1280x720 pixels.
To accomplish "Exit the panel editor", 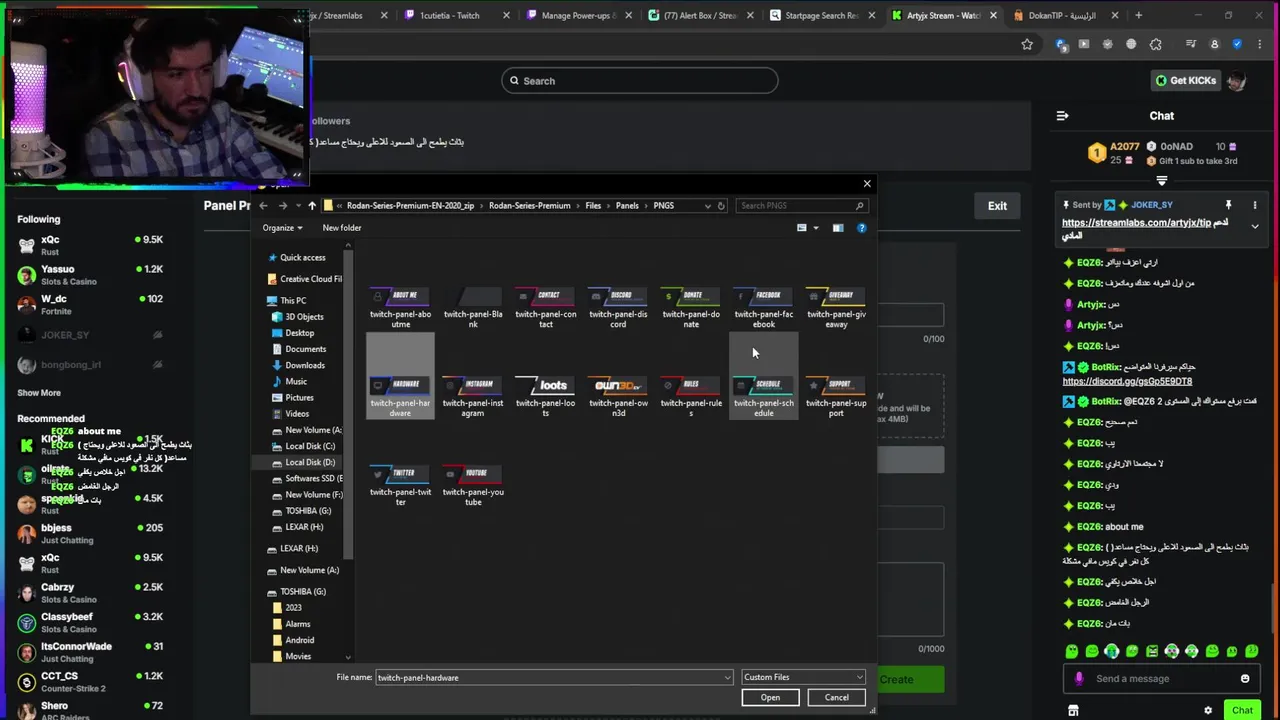I will tap(997, 206).
